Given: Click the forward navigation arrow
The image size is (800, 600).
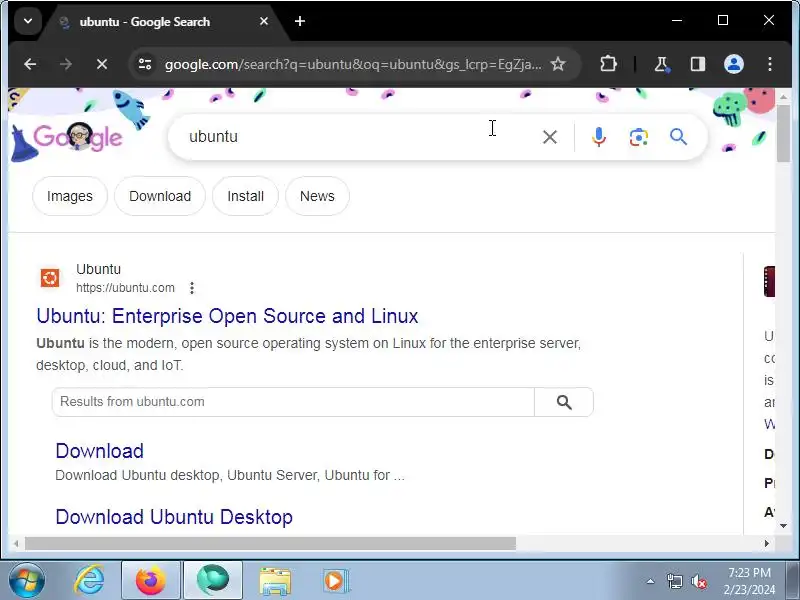Looking at the screenshot, I should pyautogui.click(x=66, y=64).
